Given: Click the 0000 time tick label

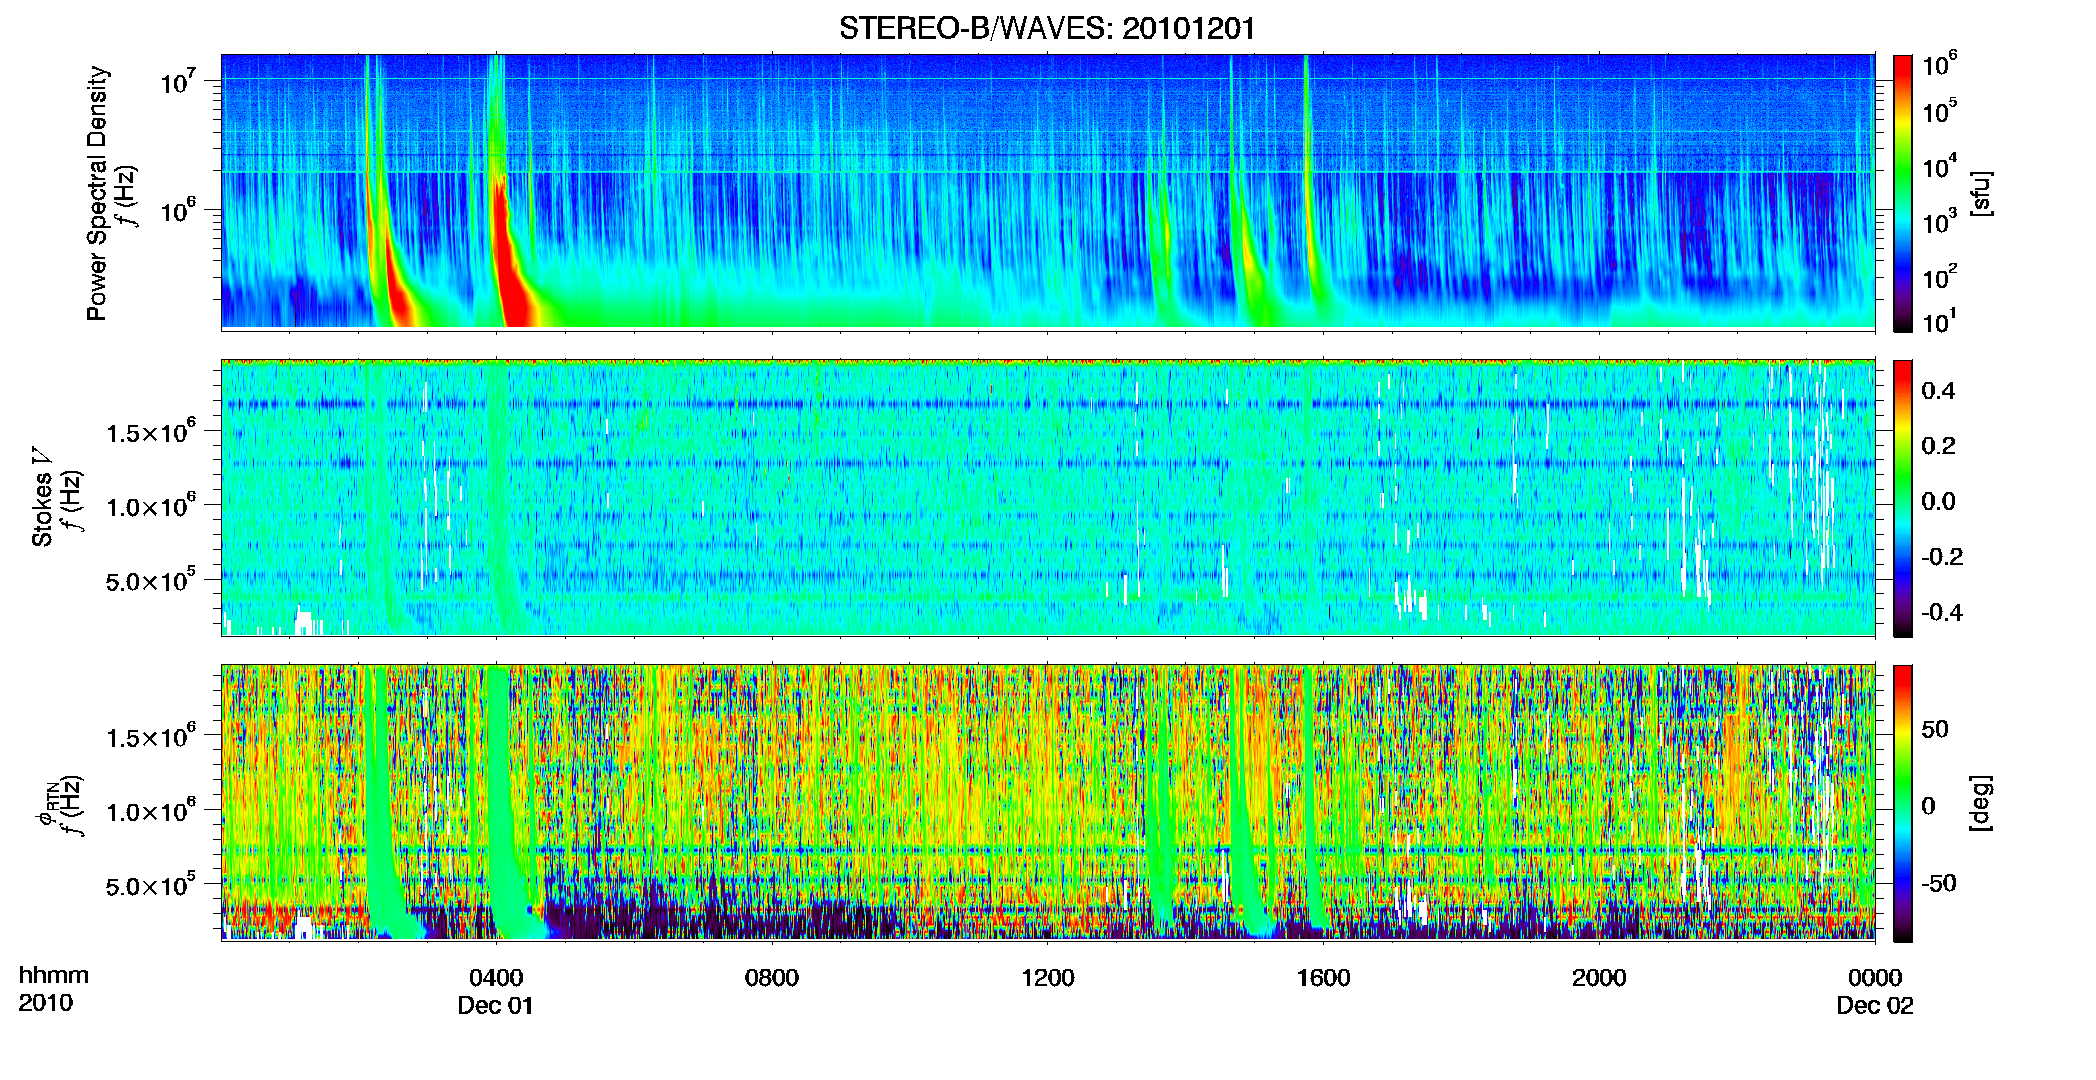Looking at the screenshot, I should click(1875, 978).
